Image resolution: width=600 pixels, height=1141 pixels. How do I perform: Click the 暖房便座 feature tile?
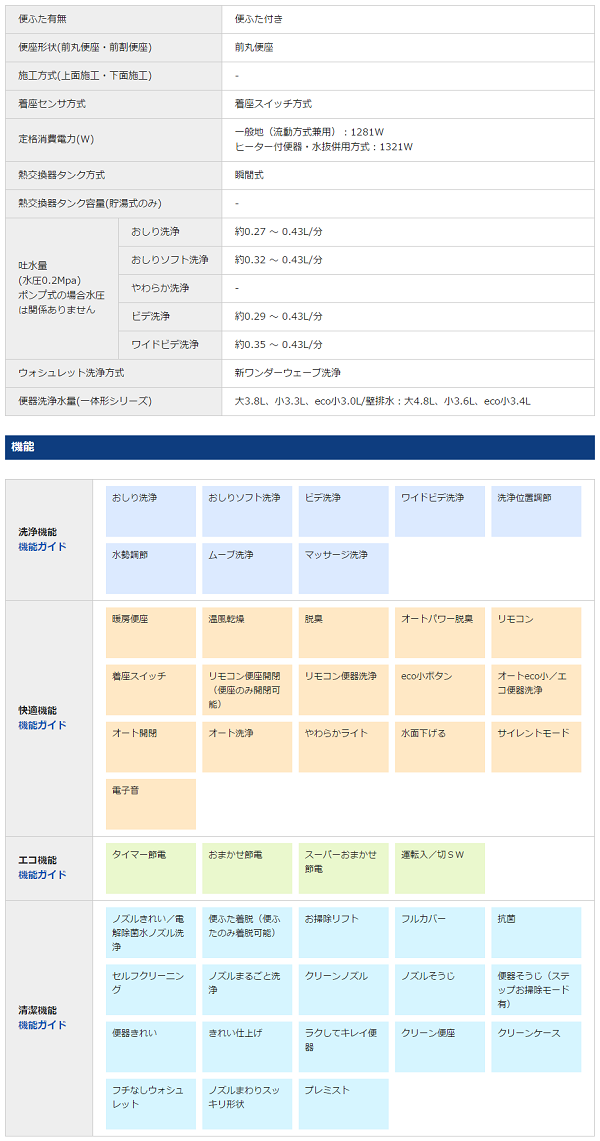[151, 632]
